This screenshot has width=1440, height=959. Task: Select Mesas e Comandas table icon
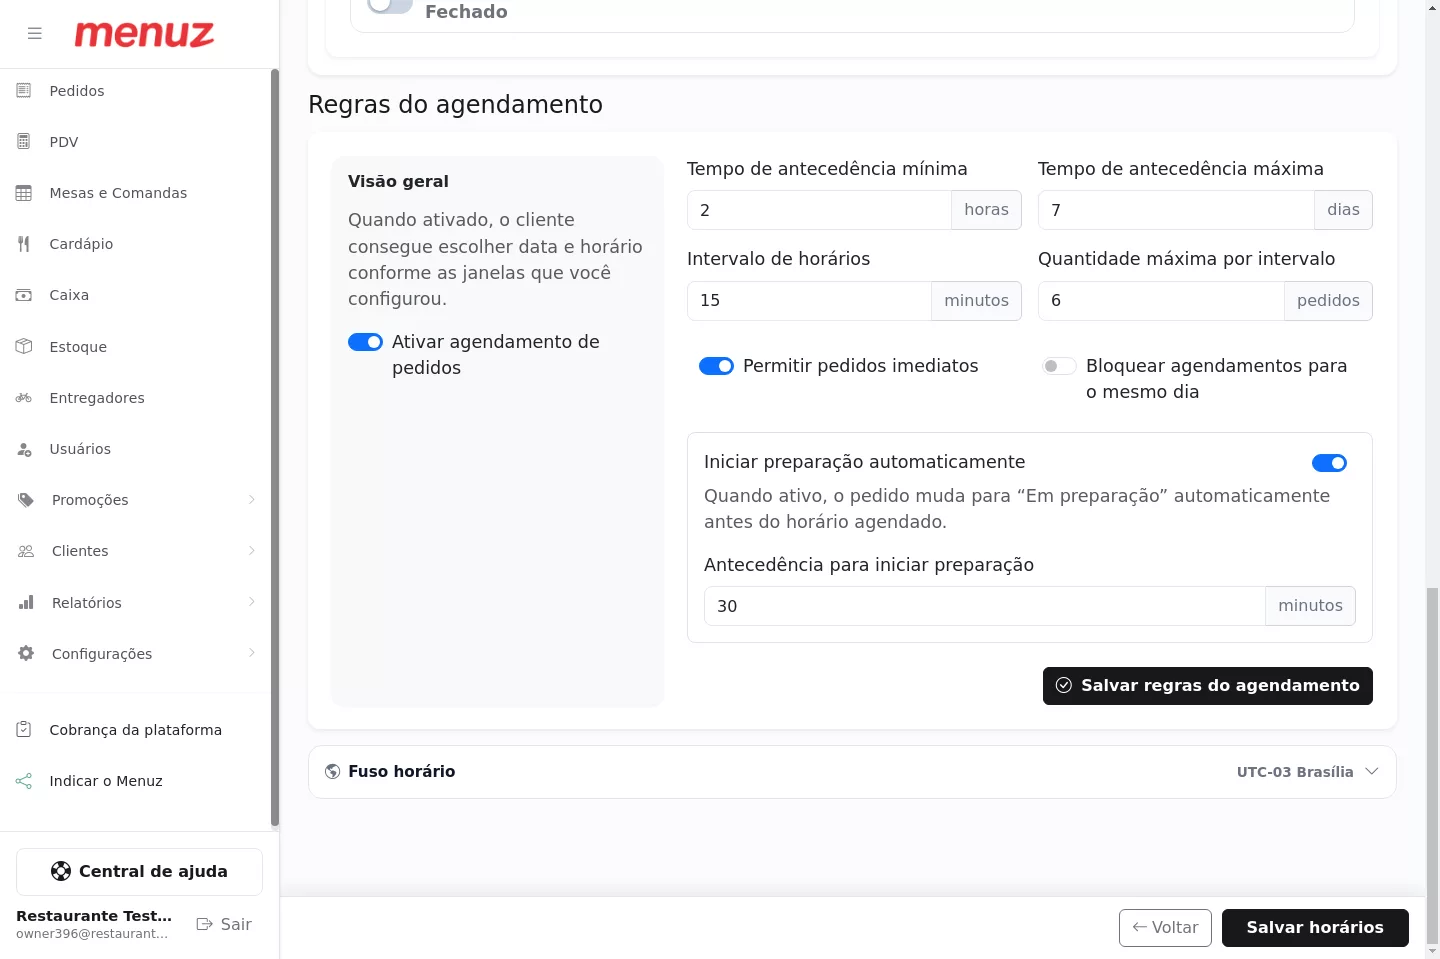(x=24, y=193)
